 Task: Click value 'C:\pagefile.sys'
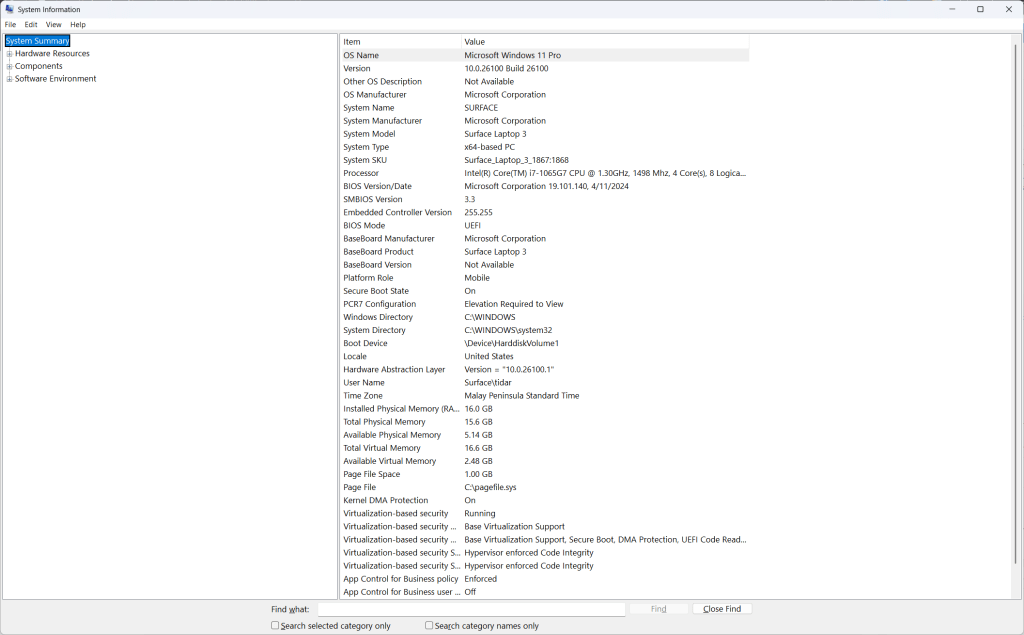click(490, 487)
